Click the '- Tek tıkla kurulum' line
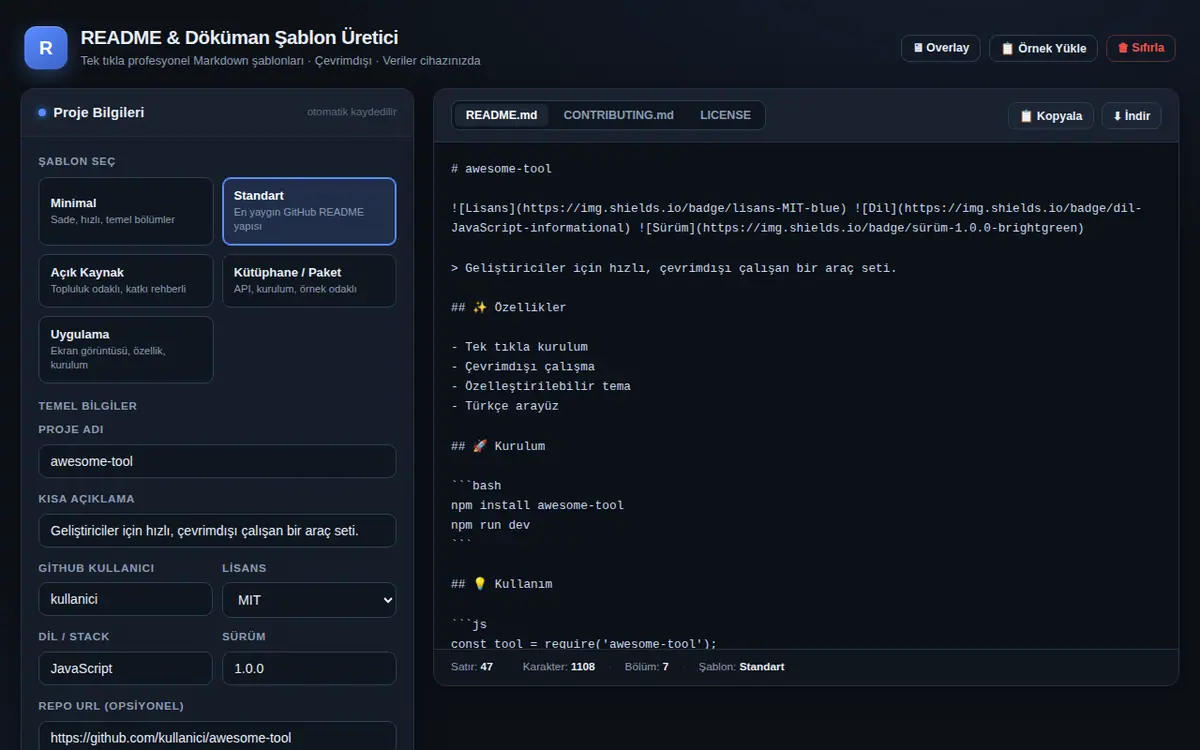This screenshot has width=1200, height=750. [x=519, y=347]
